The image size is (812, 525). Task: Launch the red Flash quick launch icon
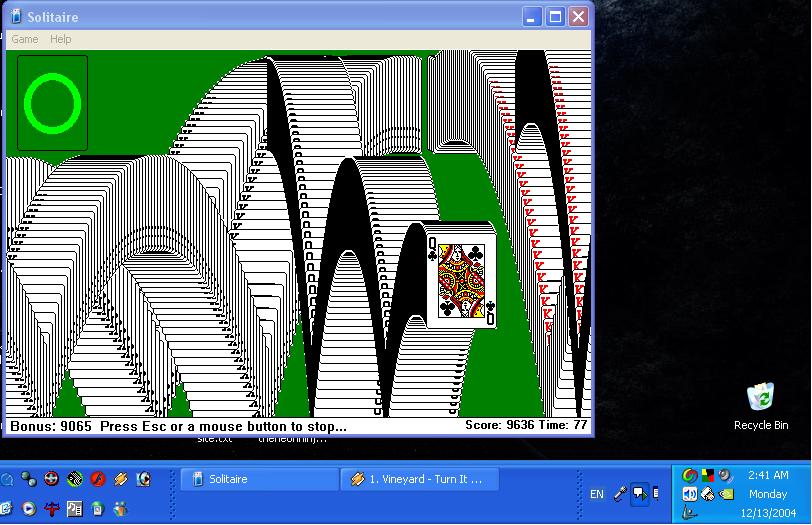pos(98,479)
